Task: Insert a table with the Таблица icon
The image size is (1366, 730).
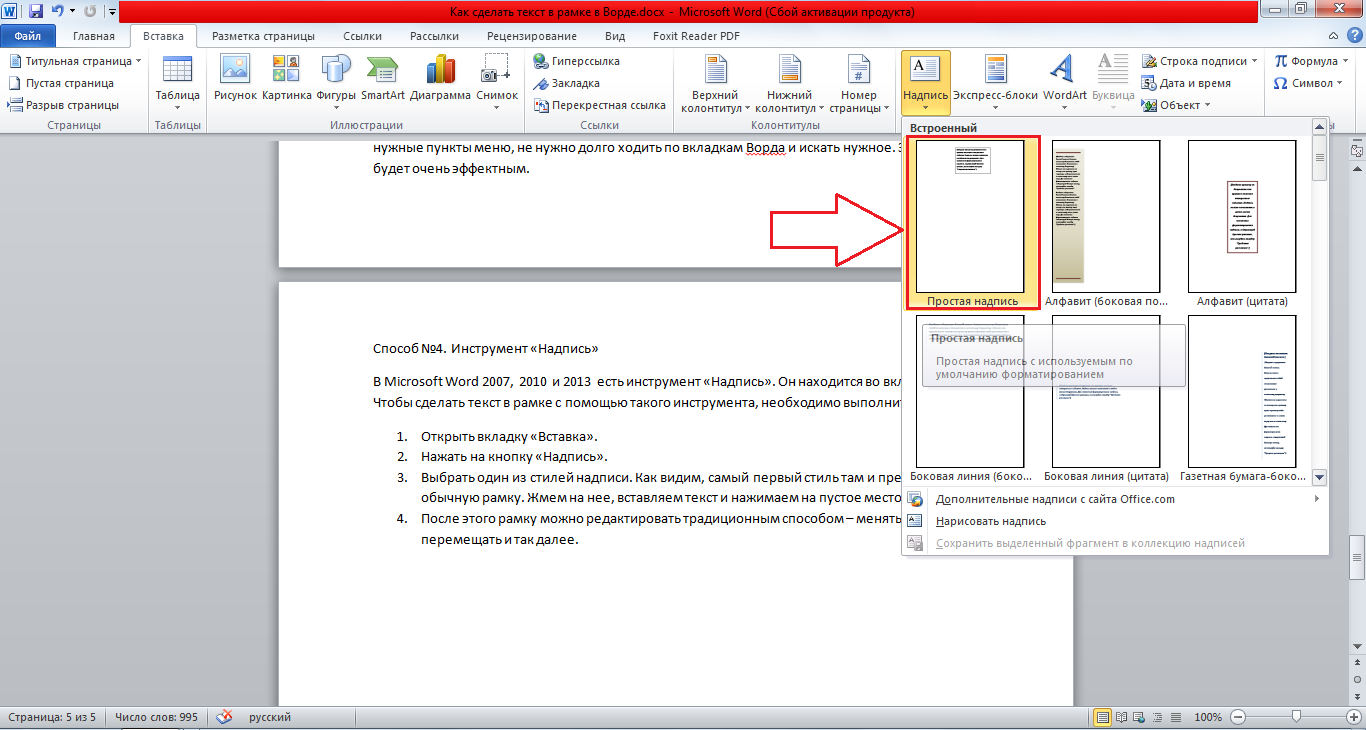Action: point(177,79)
